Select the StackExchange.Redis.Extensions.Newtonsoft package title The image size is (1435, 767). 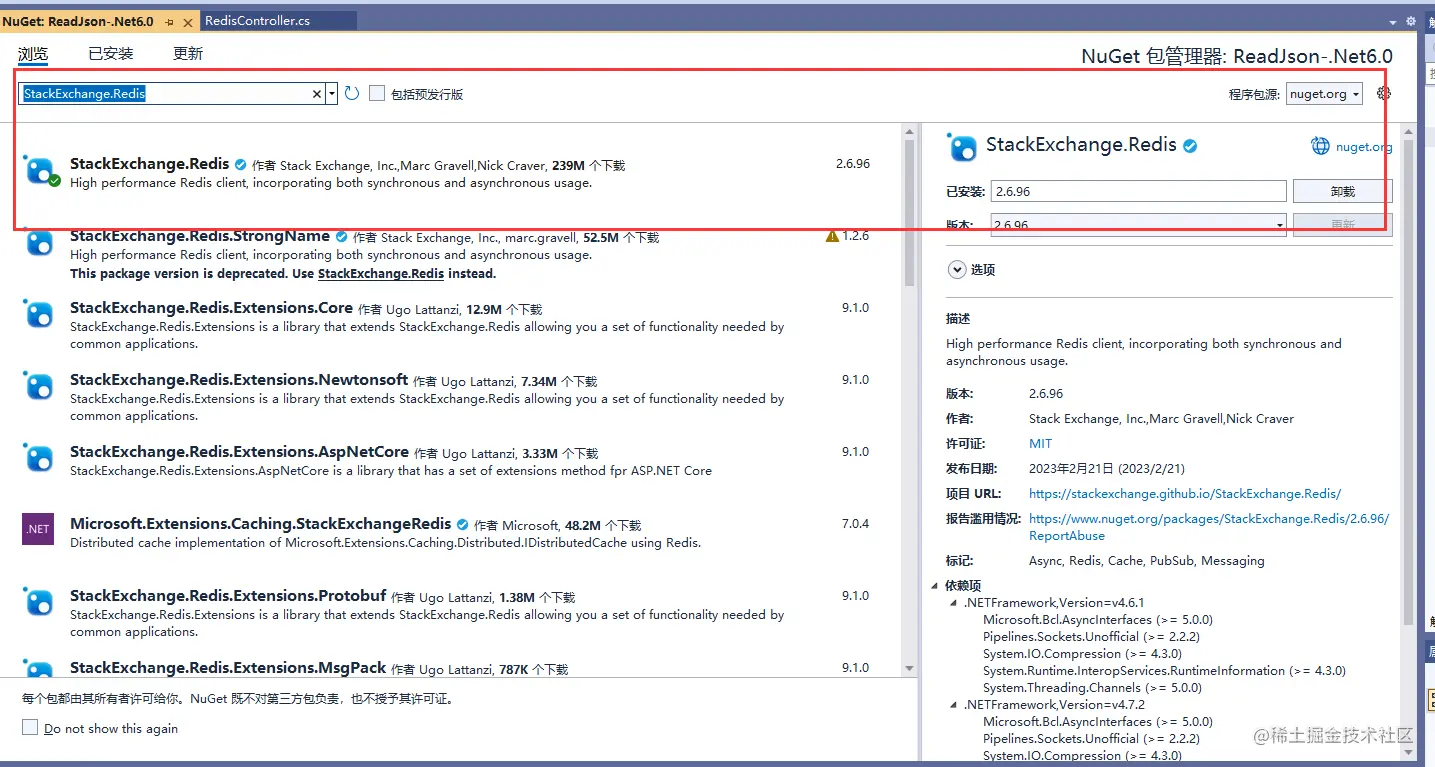239,380
